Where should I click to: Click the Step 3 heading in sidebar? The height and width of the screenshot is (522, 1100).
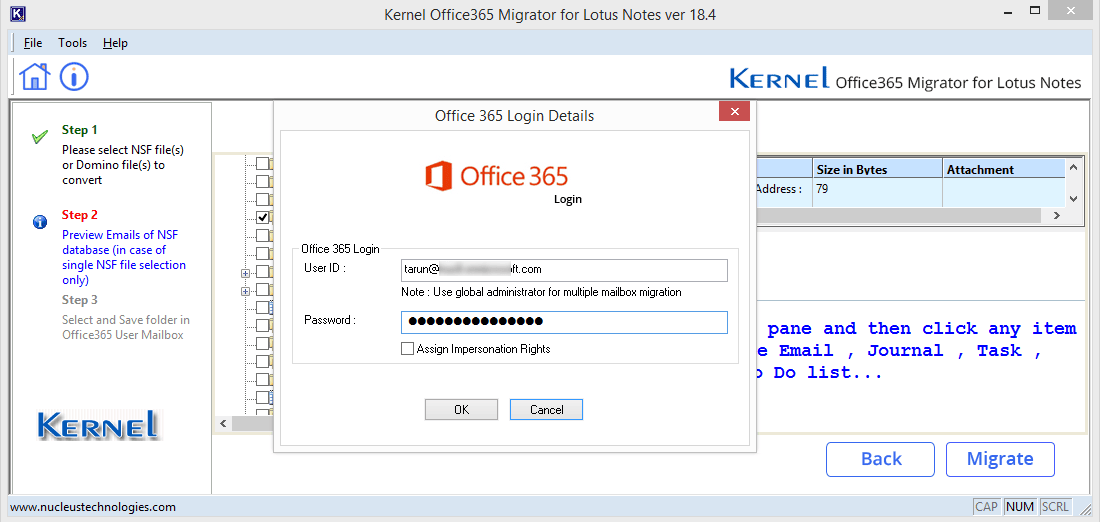79,300
